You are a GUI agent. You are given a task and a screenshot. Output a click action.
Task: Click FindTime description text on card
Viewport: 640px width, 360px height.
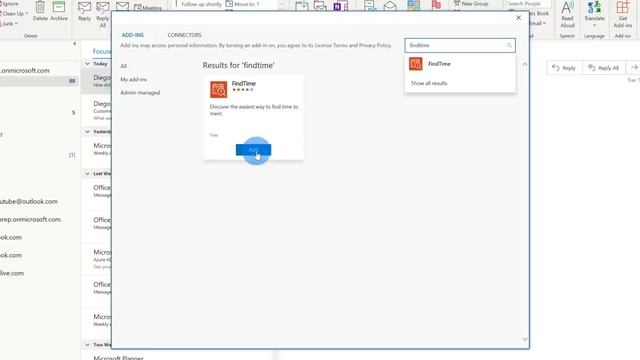pos(253,110)
